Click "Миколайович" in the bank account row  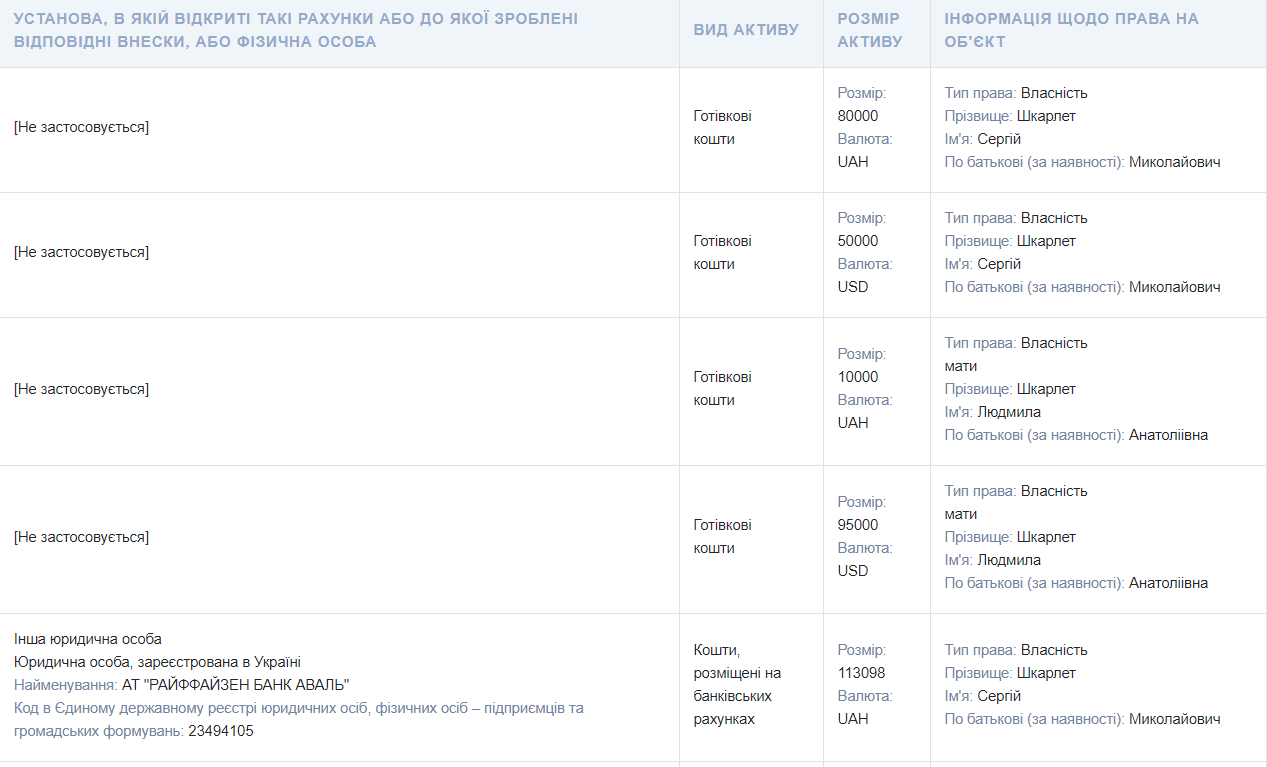(x=1174, y=719)
